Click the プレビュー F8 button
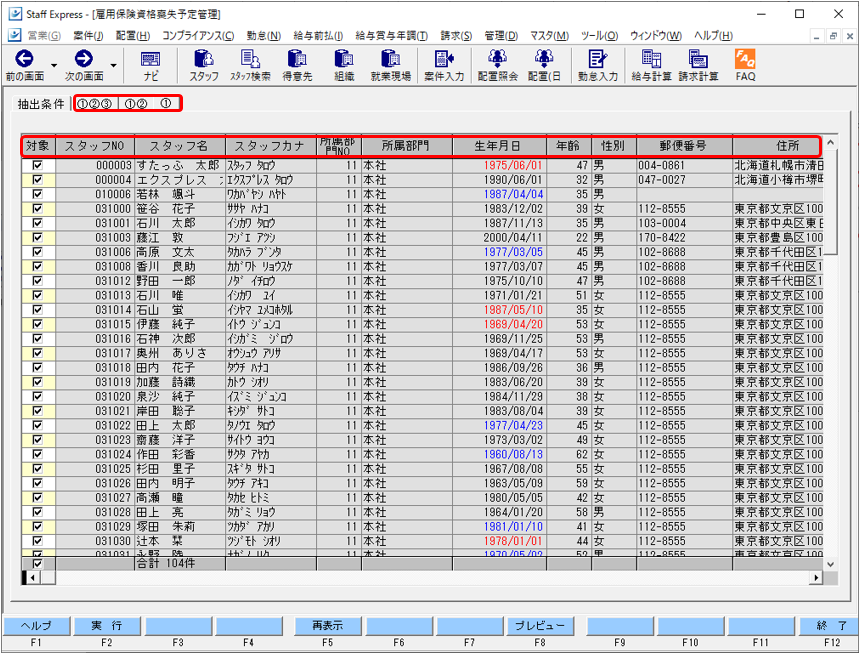860x654 pixels. (540, 625)
